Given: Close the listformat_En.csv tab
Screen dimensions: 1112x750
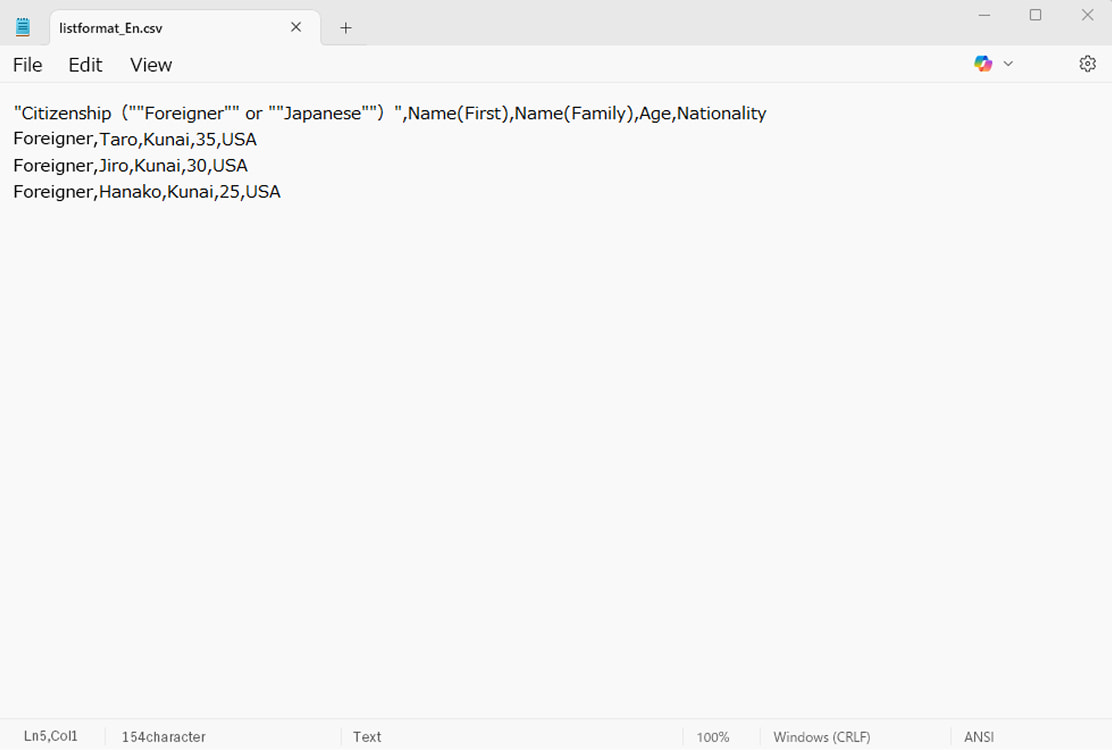Looking at the screenshot, I should [x=296, y=27].
